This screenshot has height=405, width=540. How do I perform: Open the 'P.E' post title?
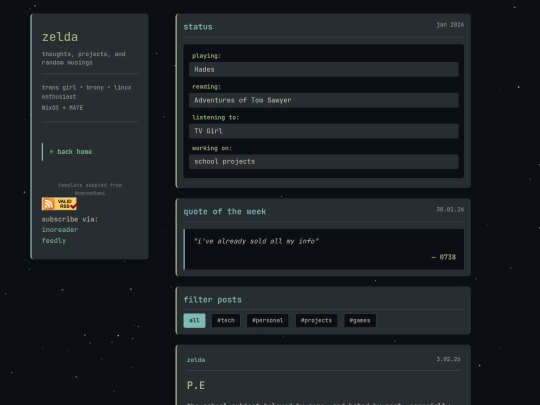point(196,385)
